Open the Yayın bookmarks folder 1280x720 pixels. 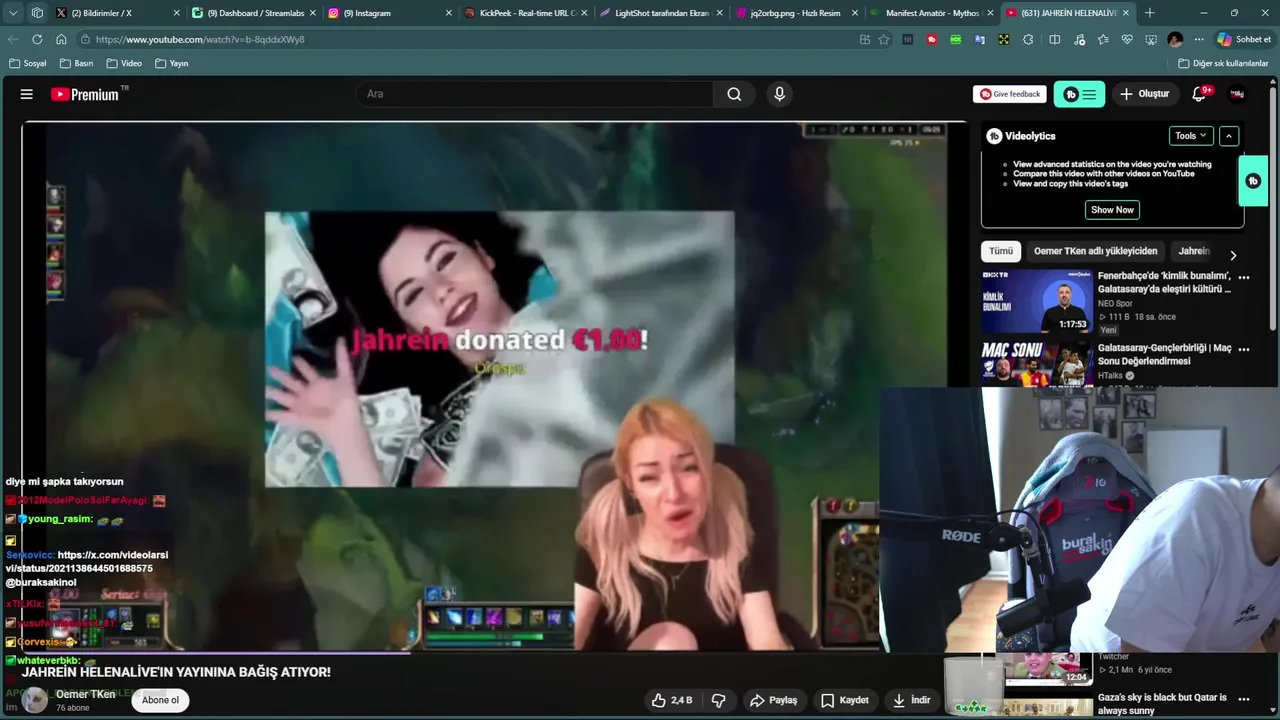pyautogui.click(x=171, y=63)
